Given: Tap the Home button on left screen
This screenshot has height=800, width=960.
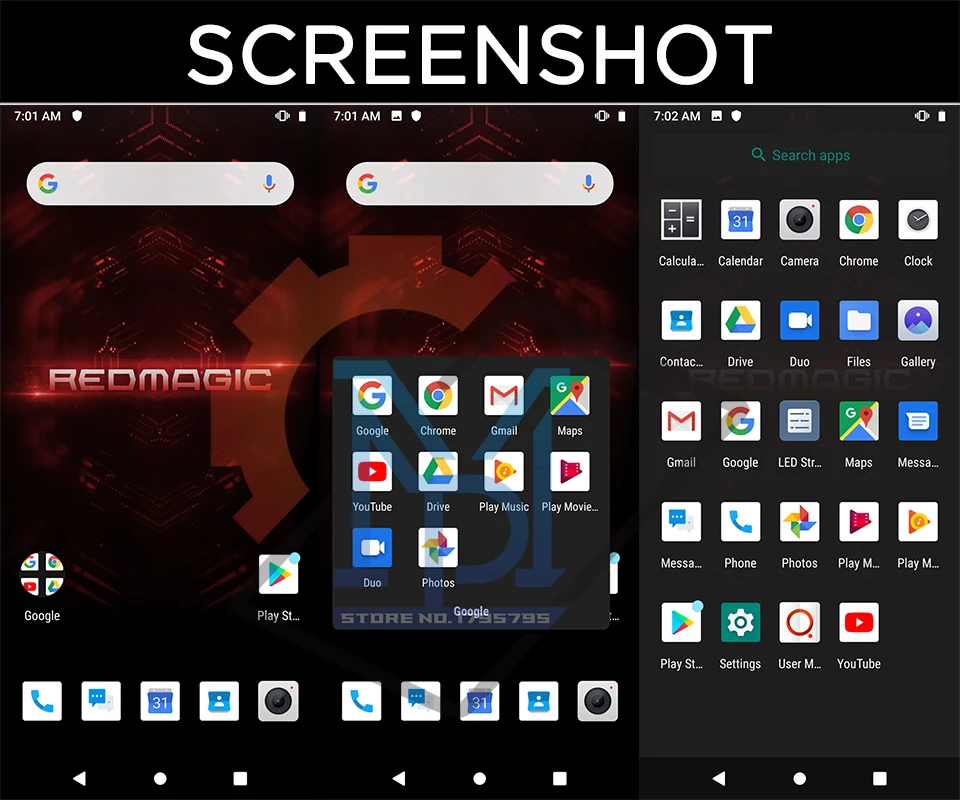Looking at the screenshot, I should tap(160, 779).
